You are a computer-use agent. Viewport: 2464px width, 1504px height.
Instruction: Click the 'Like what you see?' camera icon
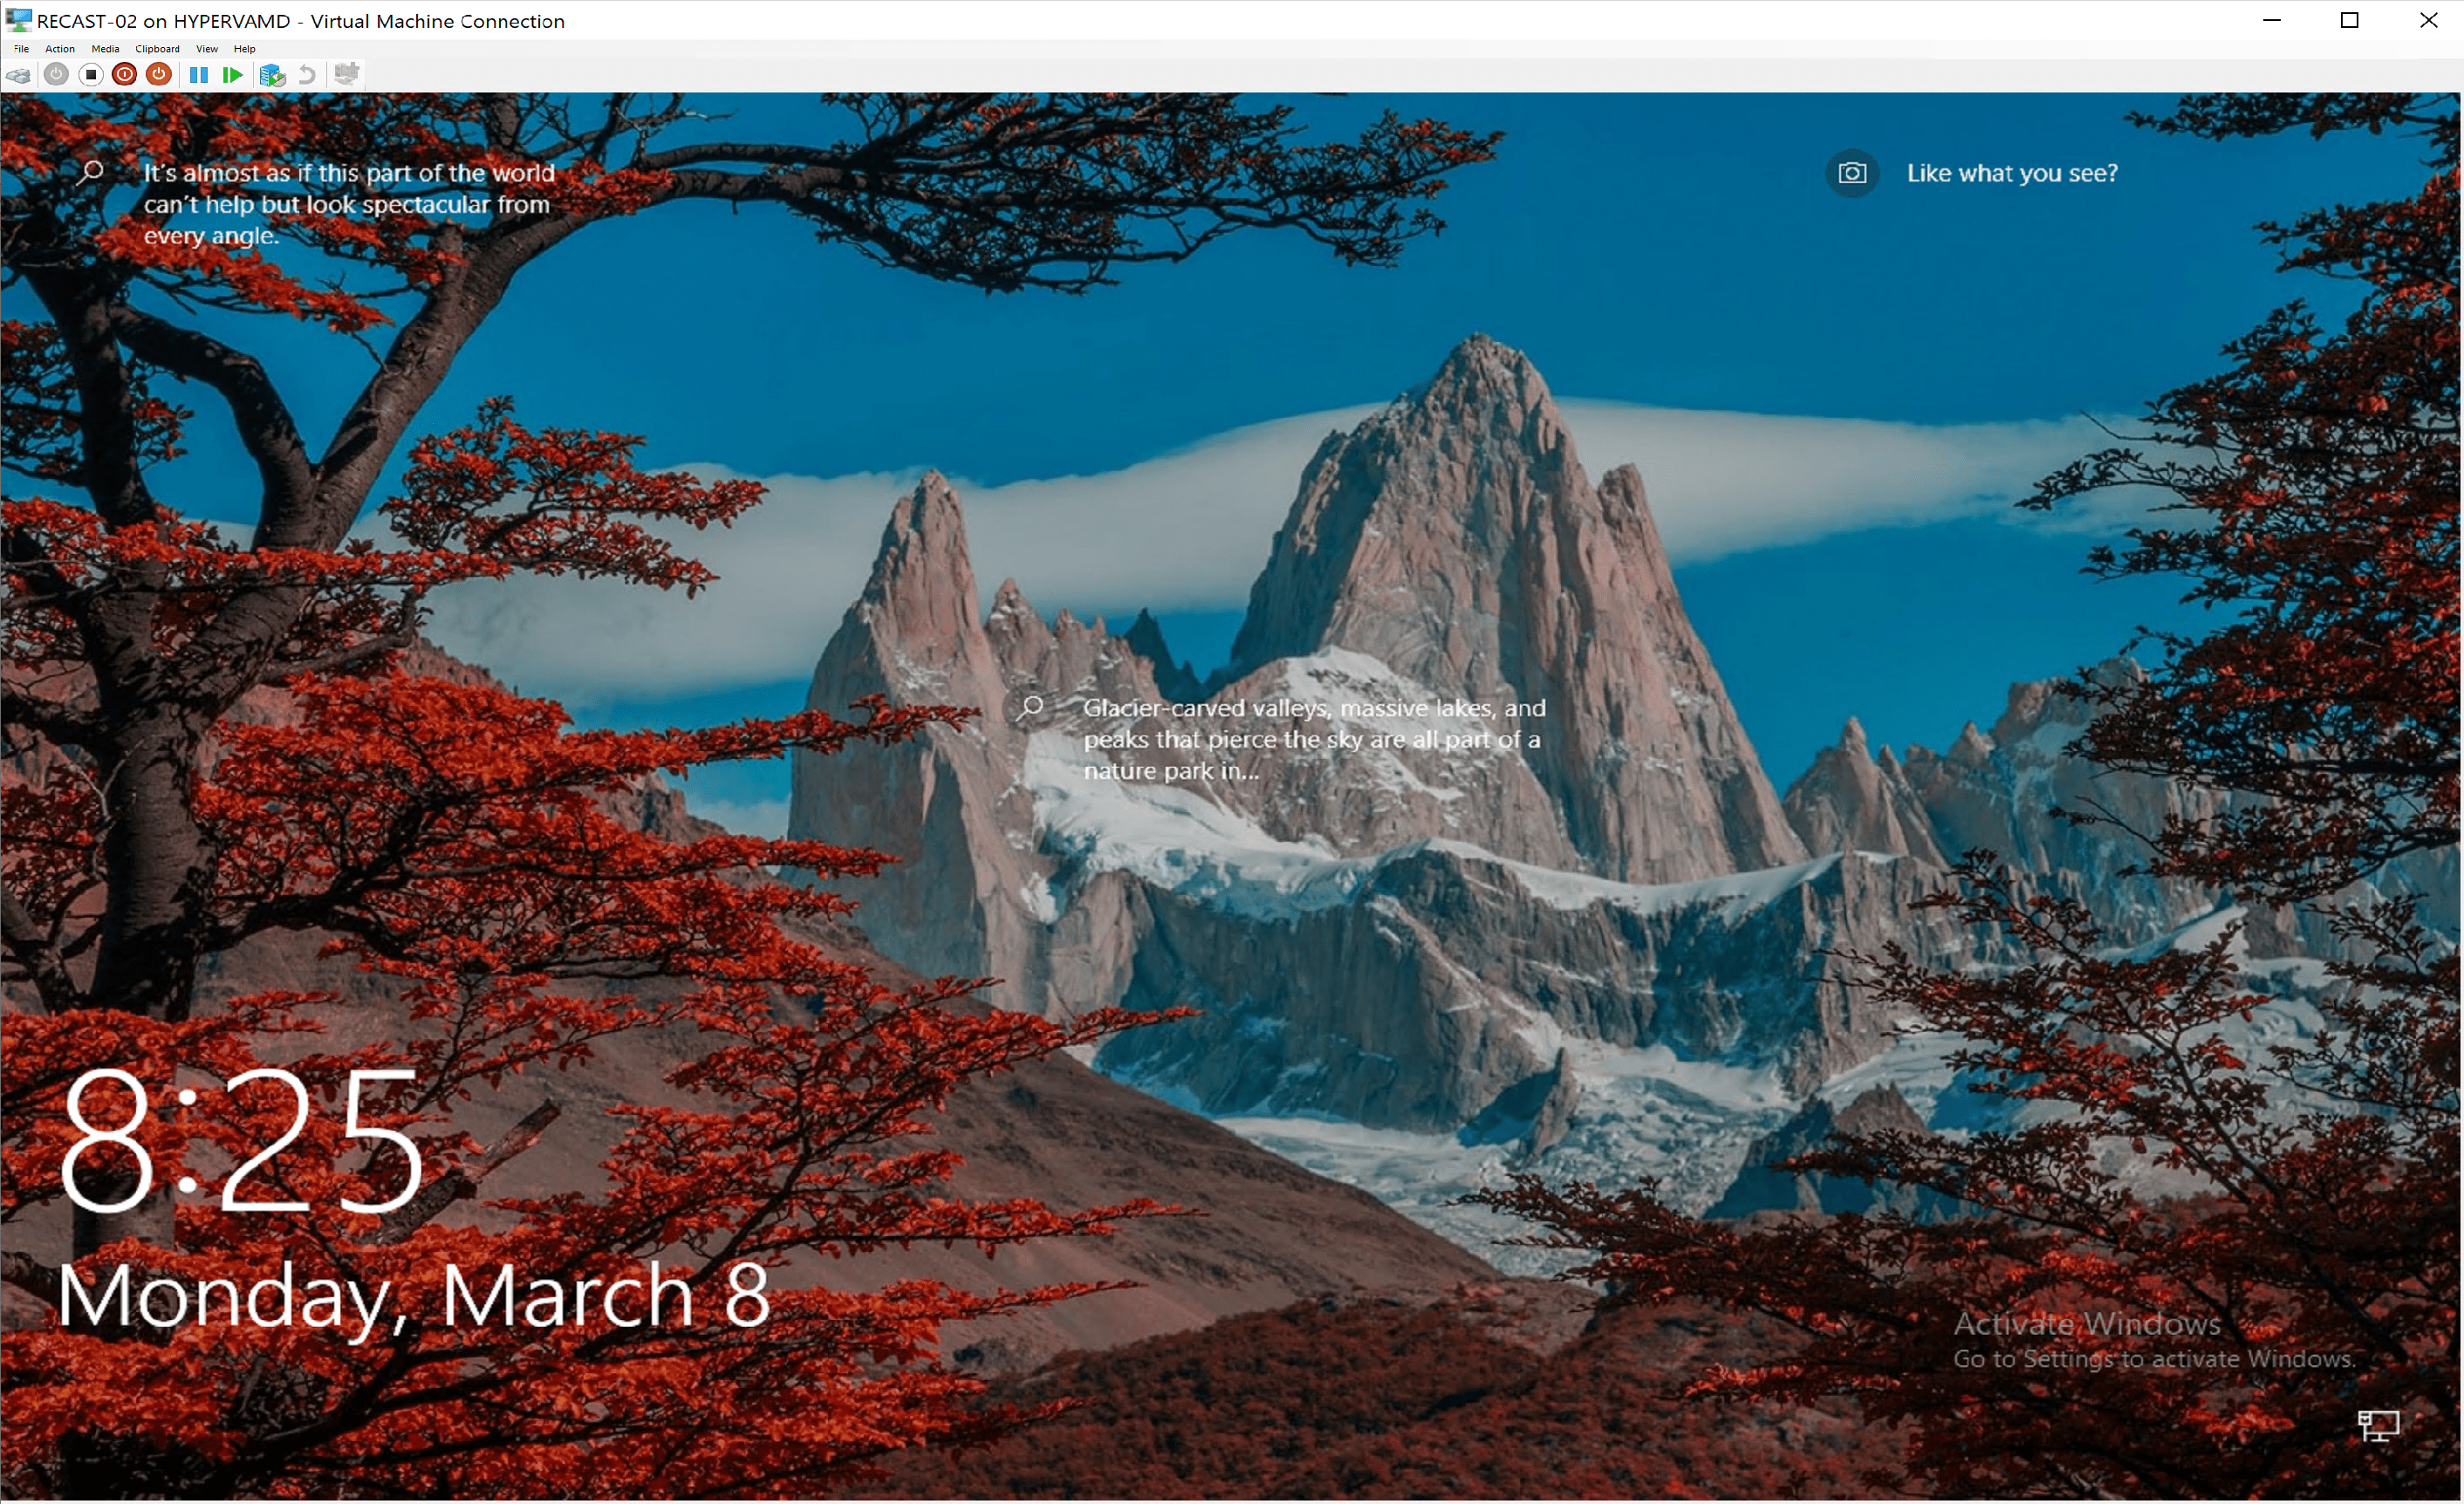(x=1852, y=173)
